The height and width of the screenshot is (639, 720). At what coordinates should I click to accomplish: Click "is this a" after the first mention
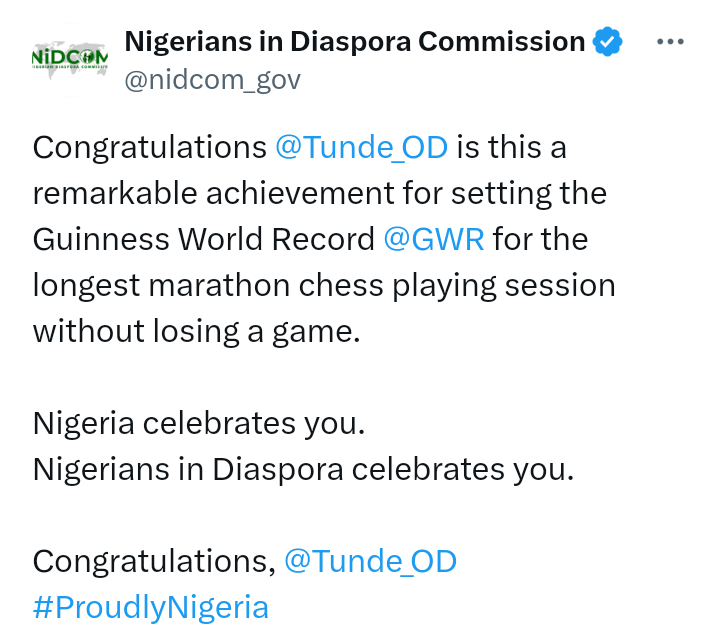[x=512, y=147]
